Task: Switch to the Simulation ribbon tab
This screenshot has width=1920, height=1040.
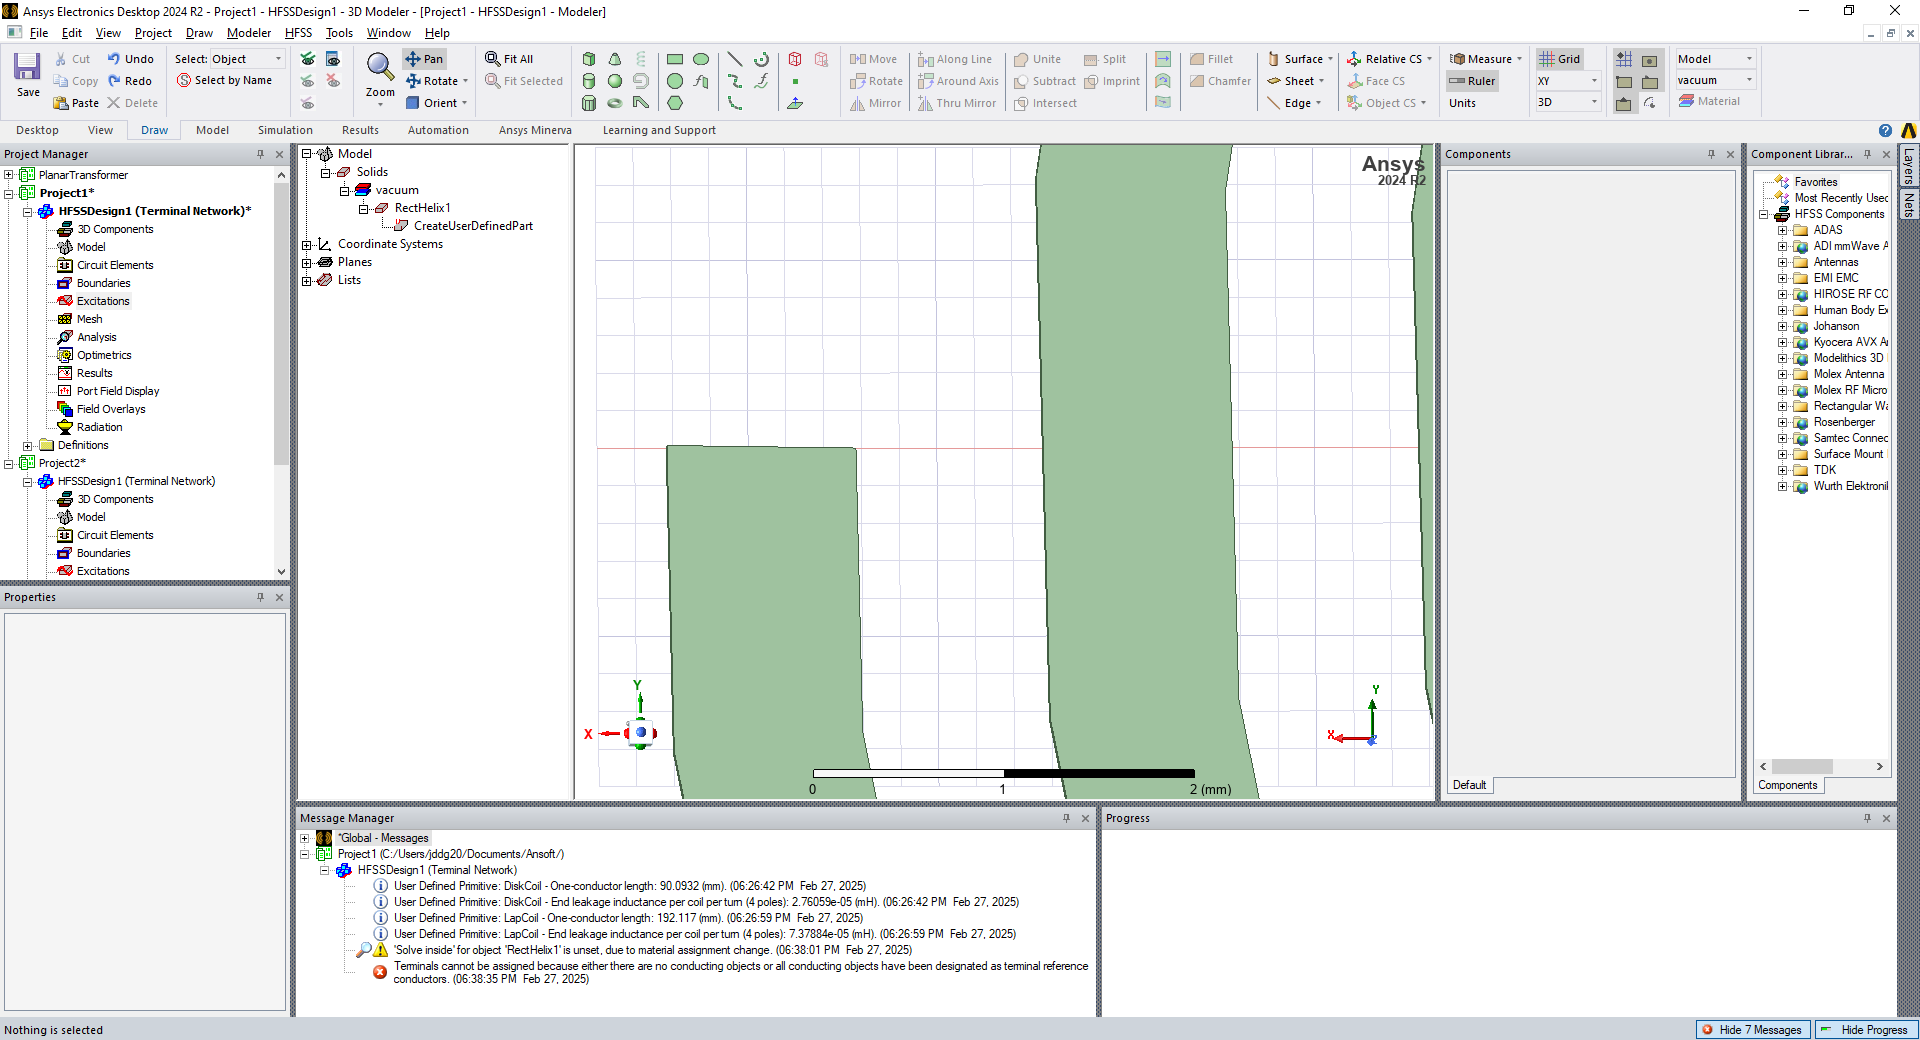Action: [285, 130]
